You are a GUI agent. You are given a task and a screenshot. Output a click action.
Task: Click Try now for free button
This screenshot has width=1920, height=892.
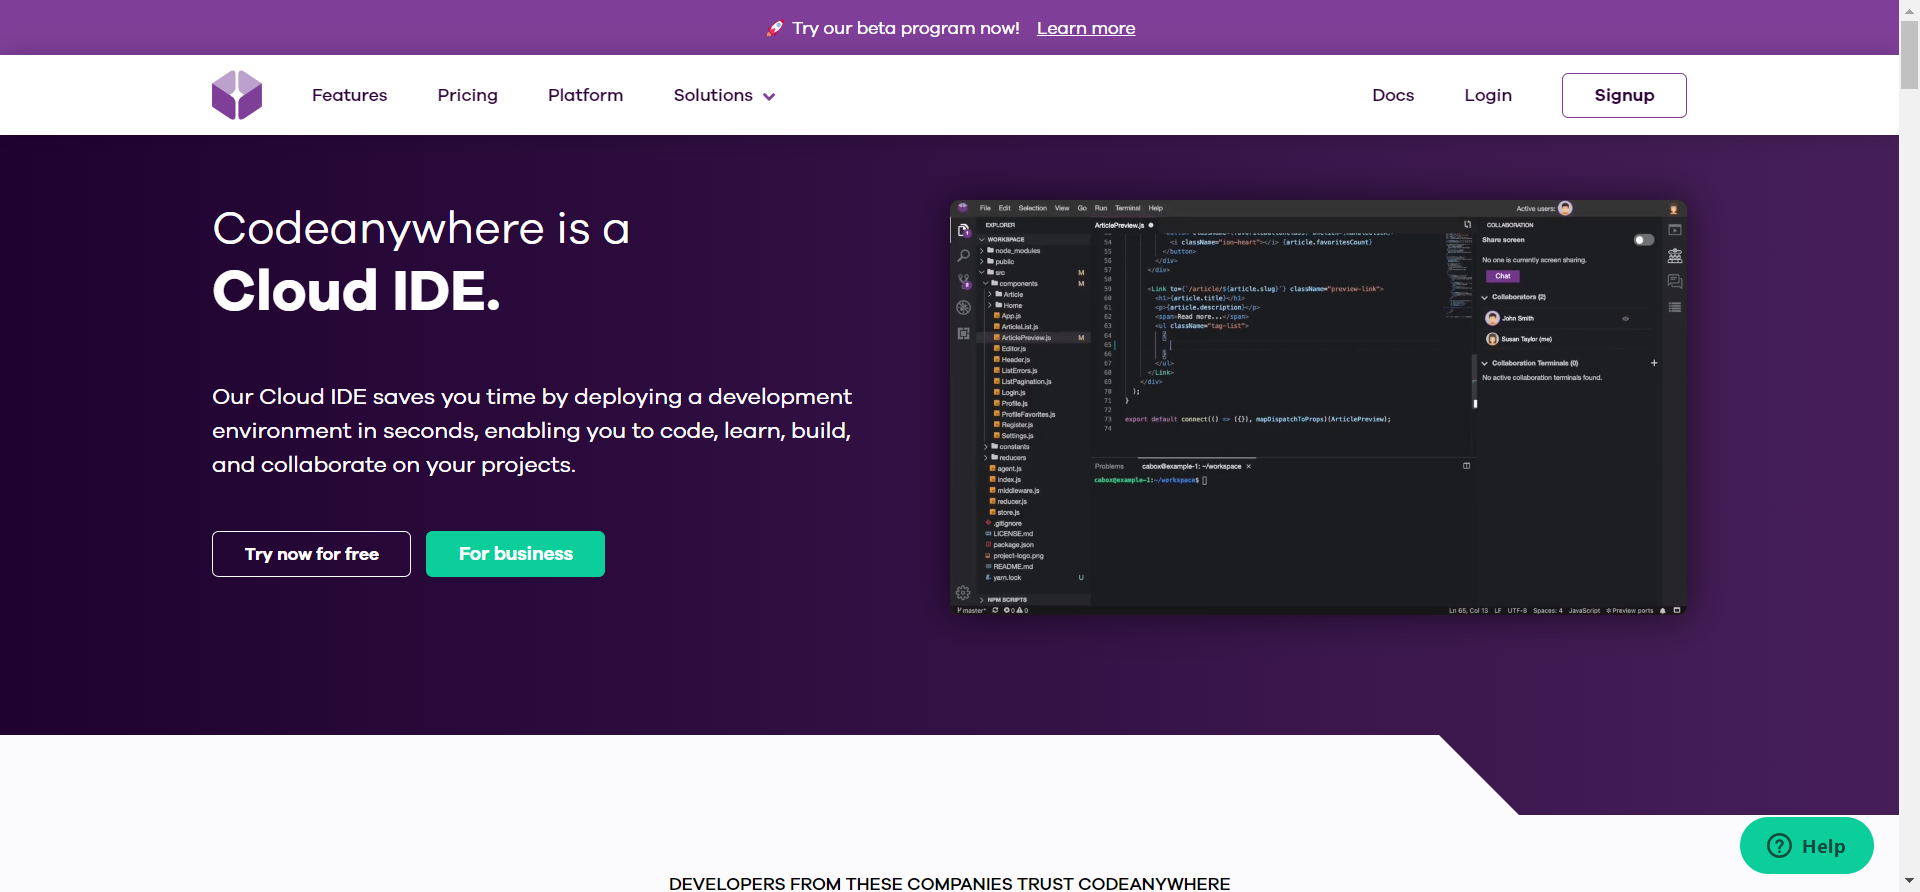point(311,554)
